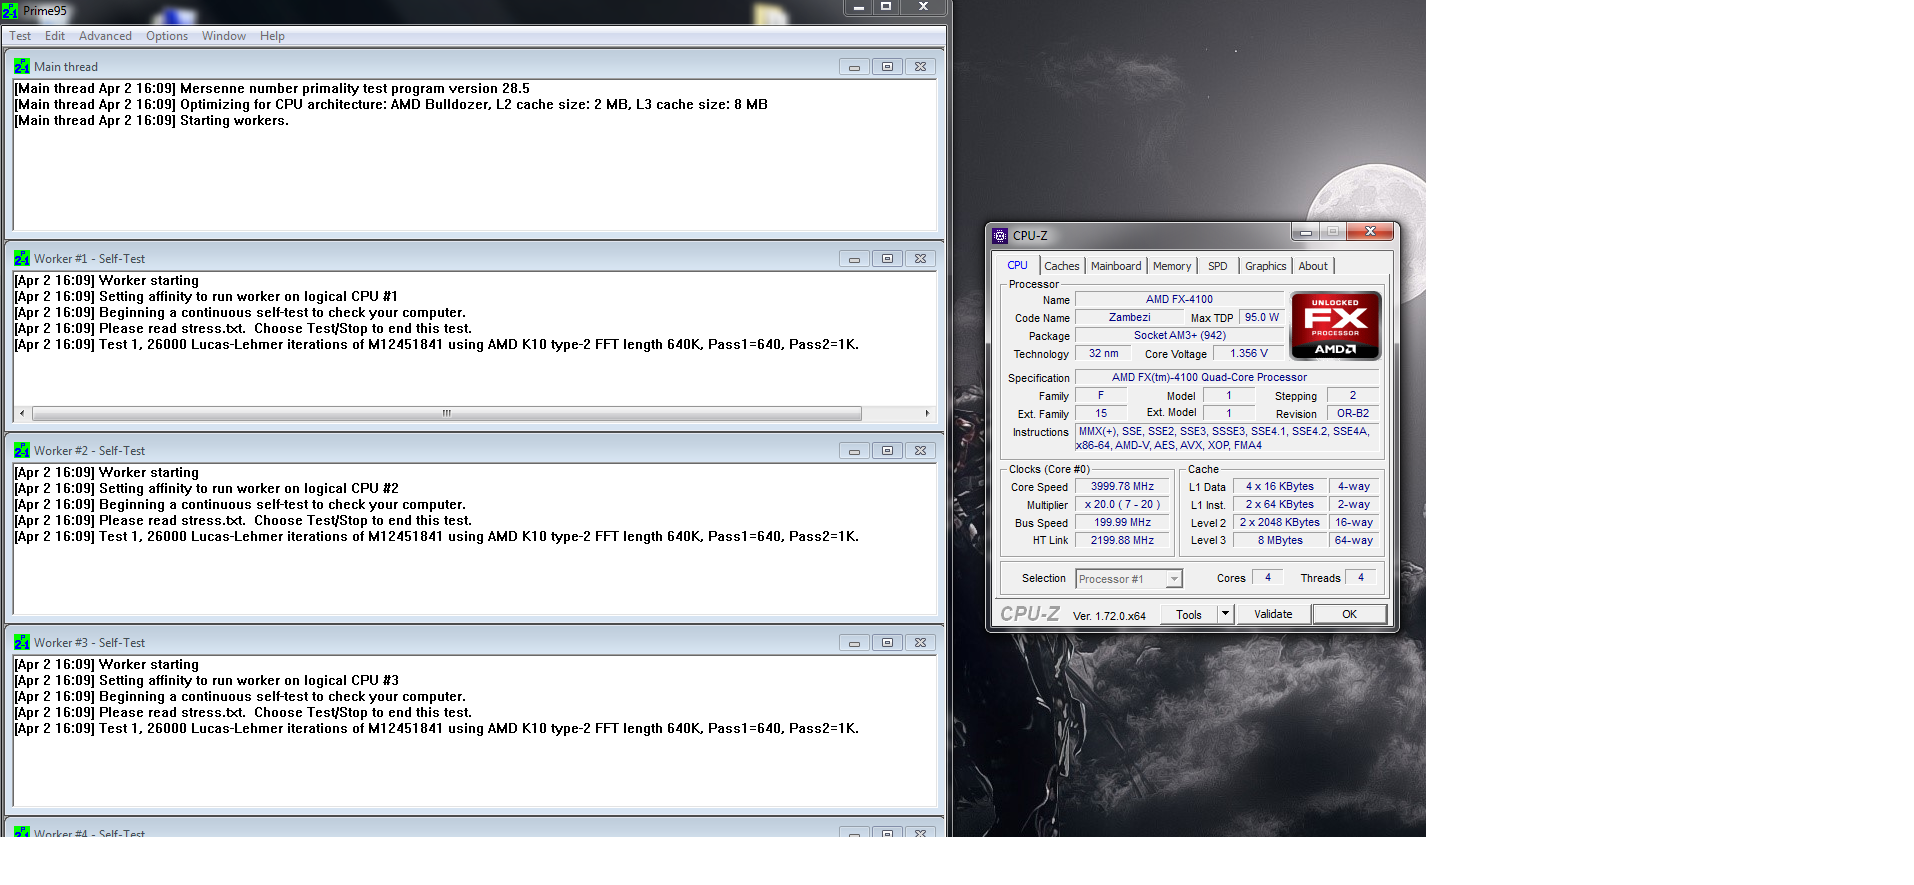
Task: Close the CPU-Z window
Action: tap(1370, 232)
